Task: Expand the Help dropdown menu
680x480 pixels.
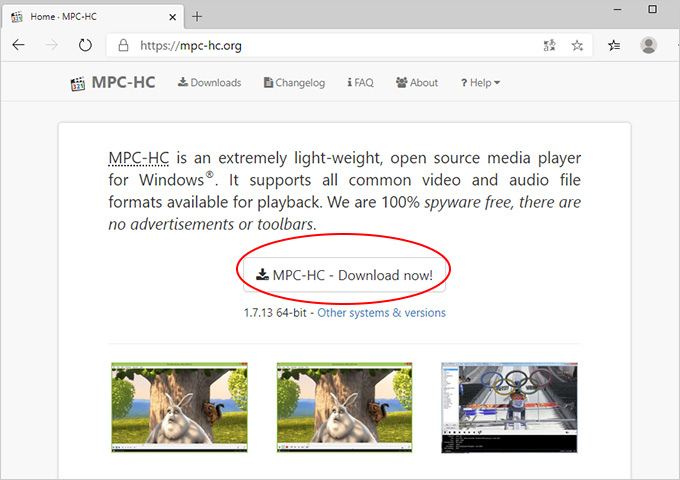Action: (480, 82)
